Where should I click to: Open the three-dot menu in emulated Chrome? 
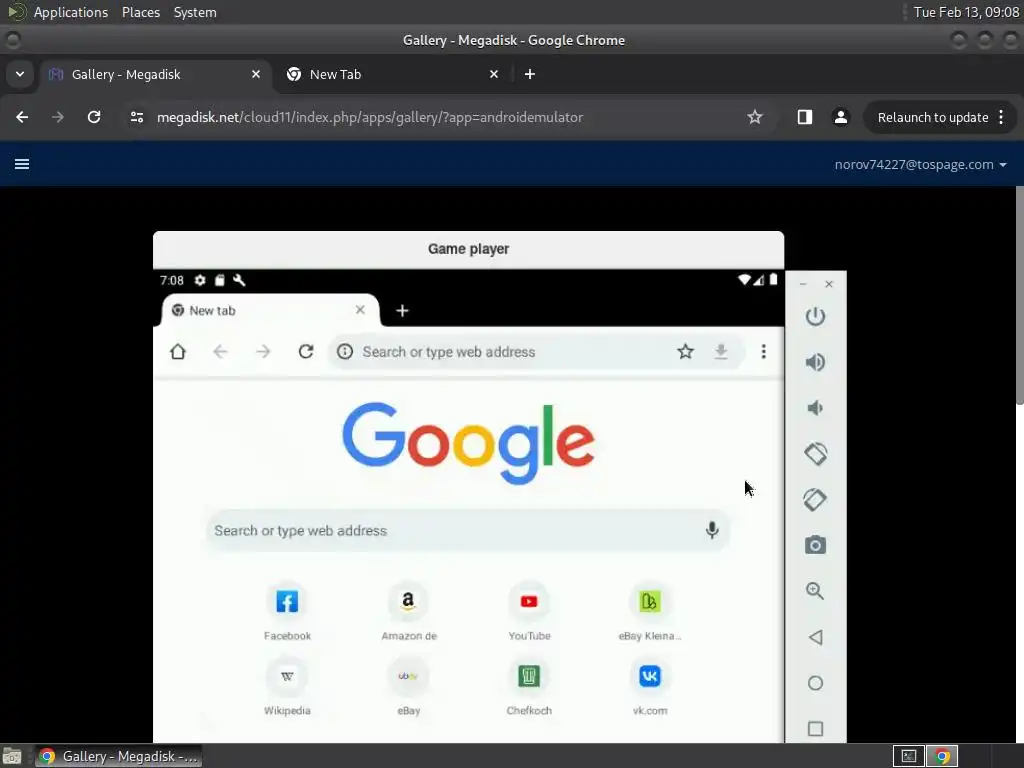coord(763,352)
